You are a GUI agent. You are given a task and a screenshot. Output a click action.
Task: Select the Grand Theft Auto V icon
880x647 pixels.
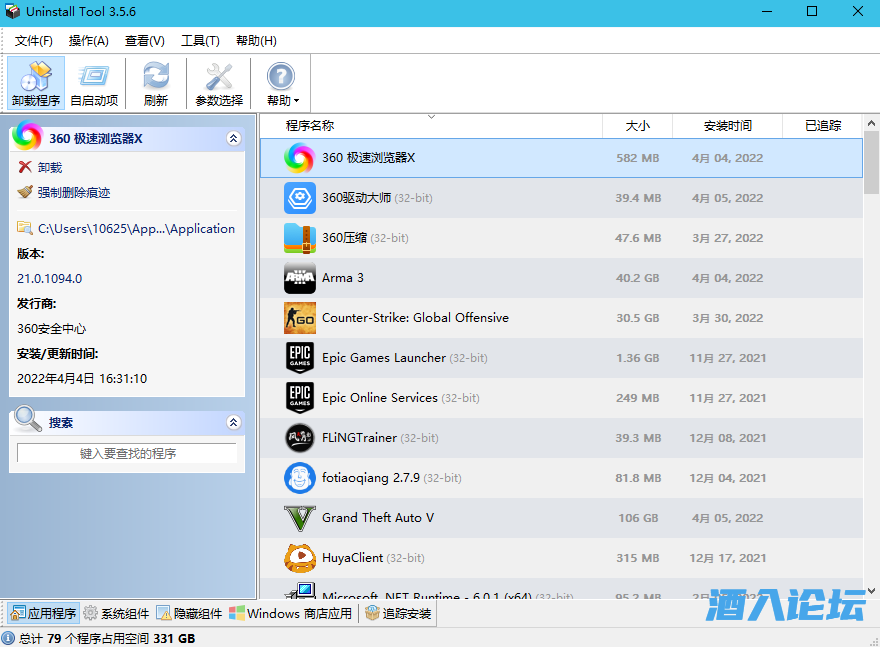coord(297,518)
